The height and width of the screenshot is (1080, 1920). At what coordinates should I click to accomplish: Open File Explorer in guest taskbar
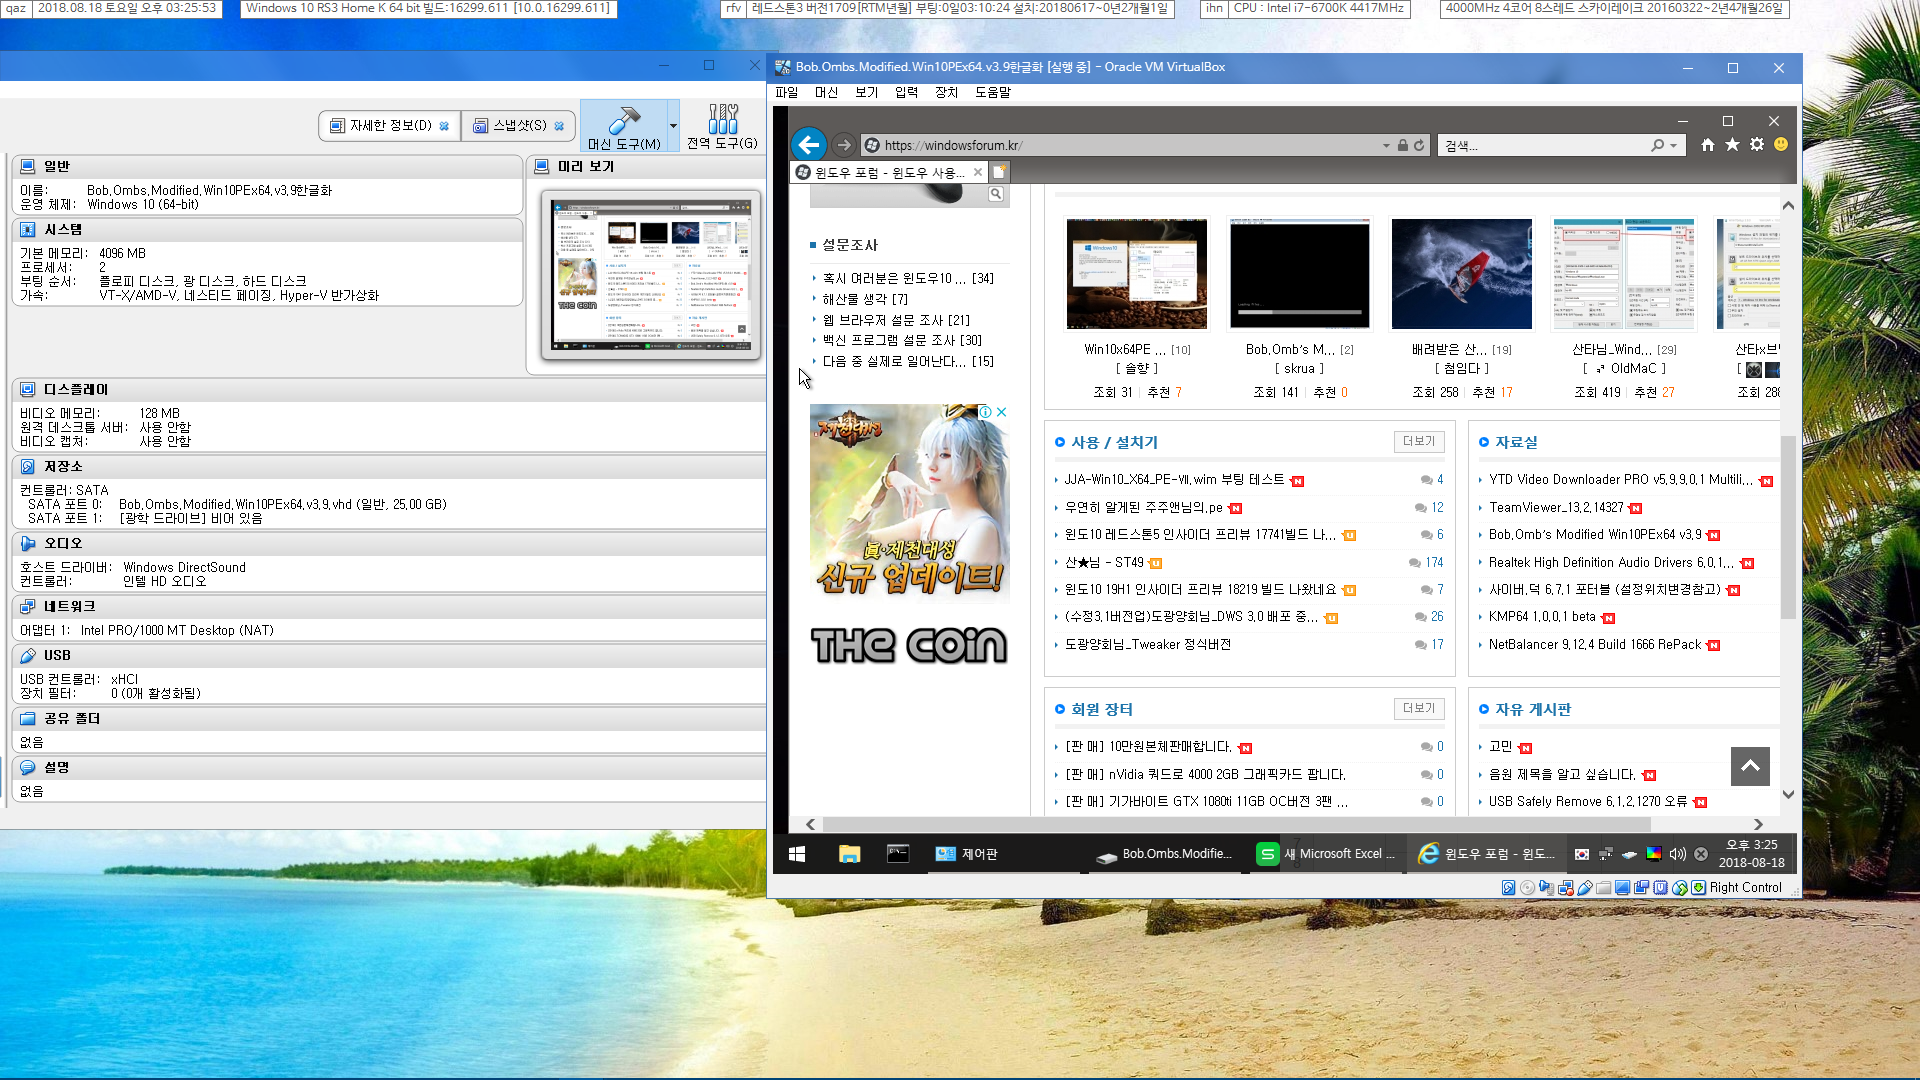849,854
